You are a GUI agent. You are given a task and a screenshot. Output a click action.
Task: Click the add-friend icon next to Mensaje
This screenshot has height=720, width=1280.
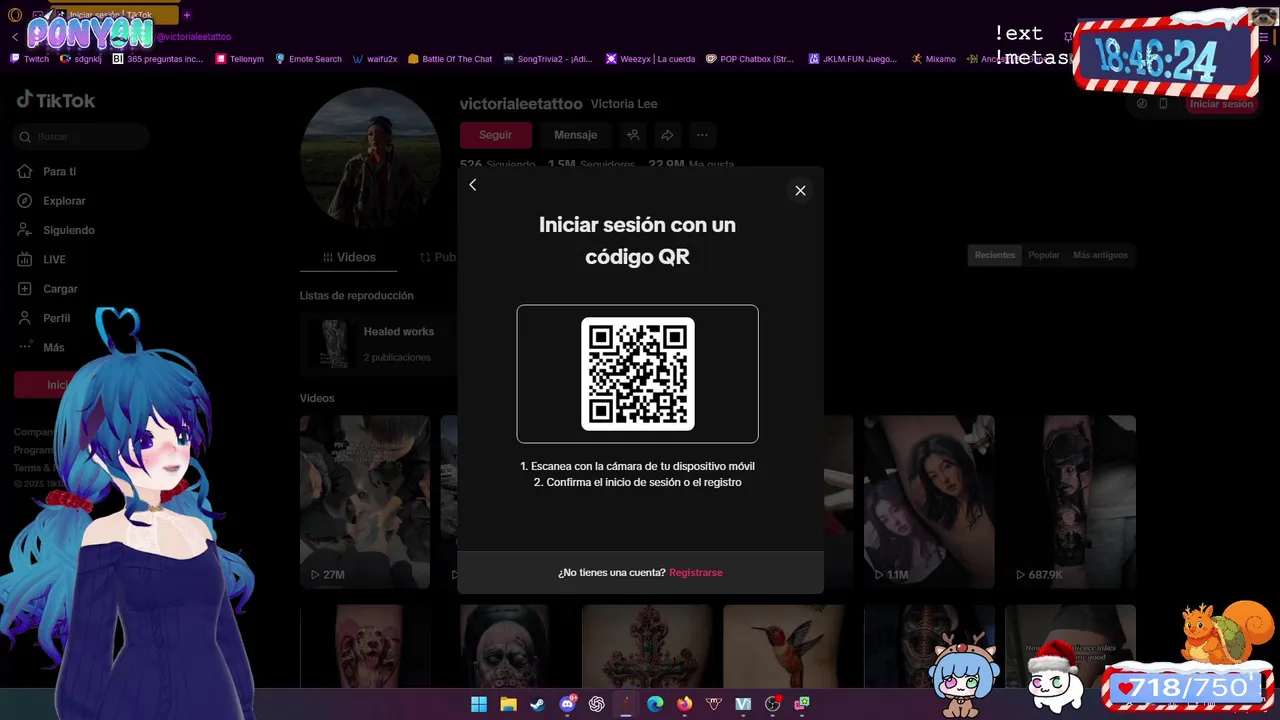(632, 135)
